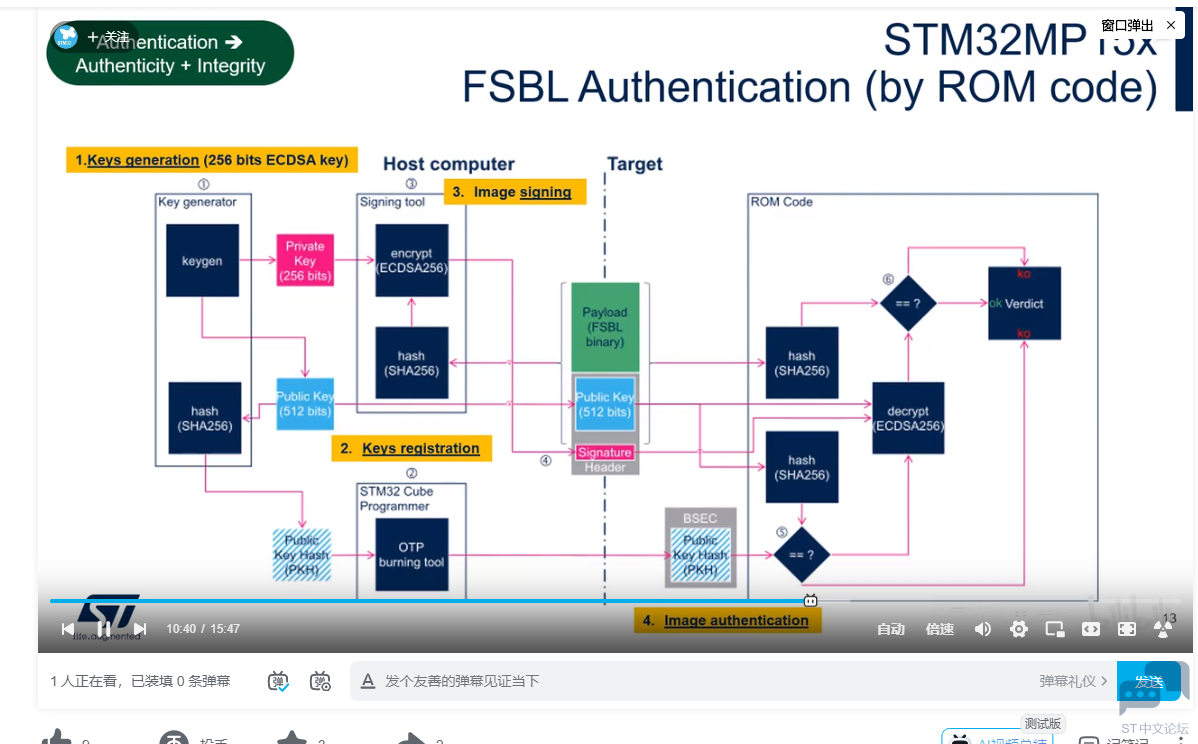Screen dimensions: 1198x744
Task: Share the video via arrow icon
Action: coord(411,737)
